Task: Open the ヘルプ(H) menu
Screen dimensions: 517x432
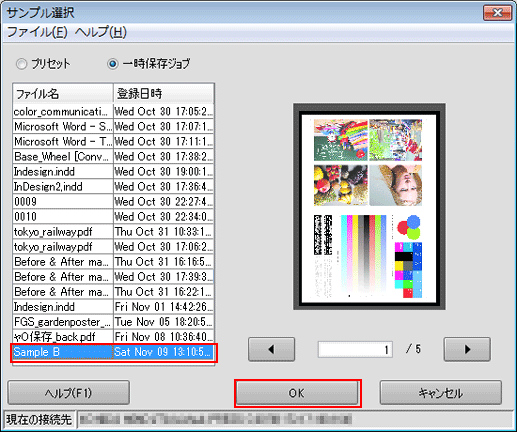Action: (x=101, y=32)
